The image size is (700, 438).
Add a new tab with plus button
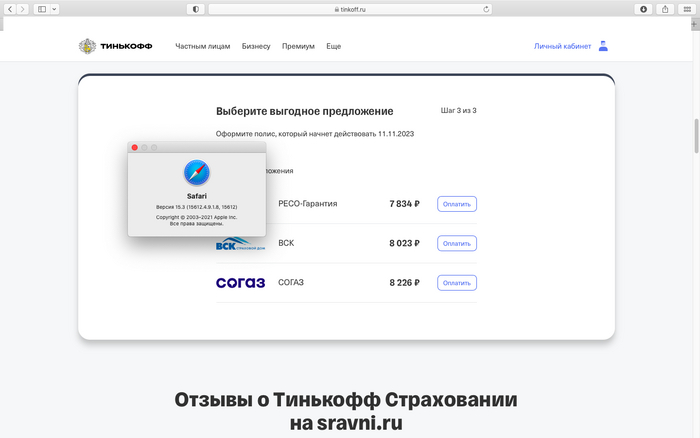[x=694, y=24]
